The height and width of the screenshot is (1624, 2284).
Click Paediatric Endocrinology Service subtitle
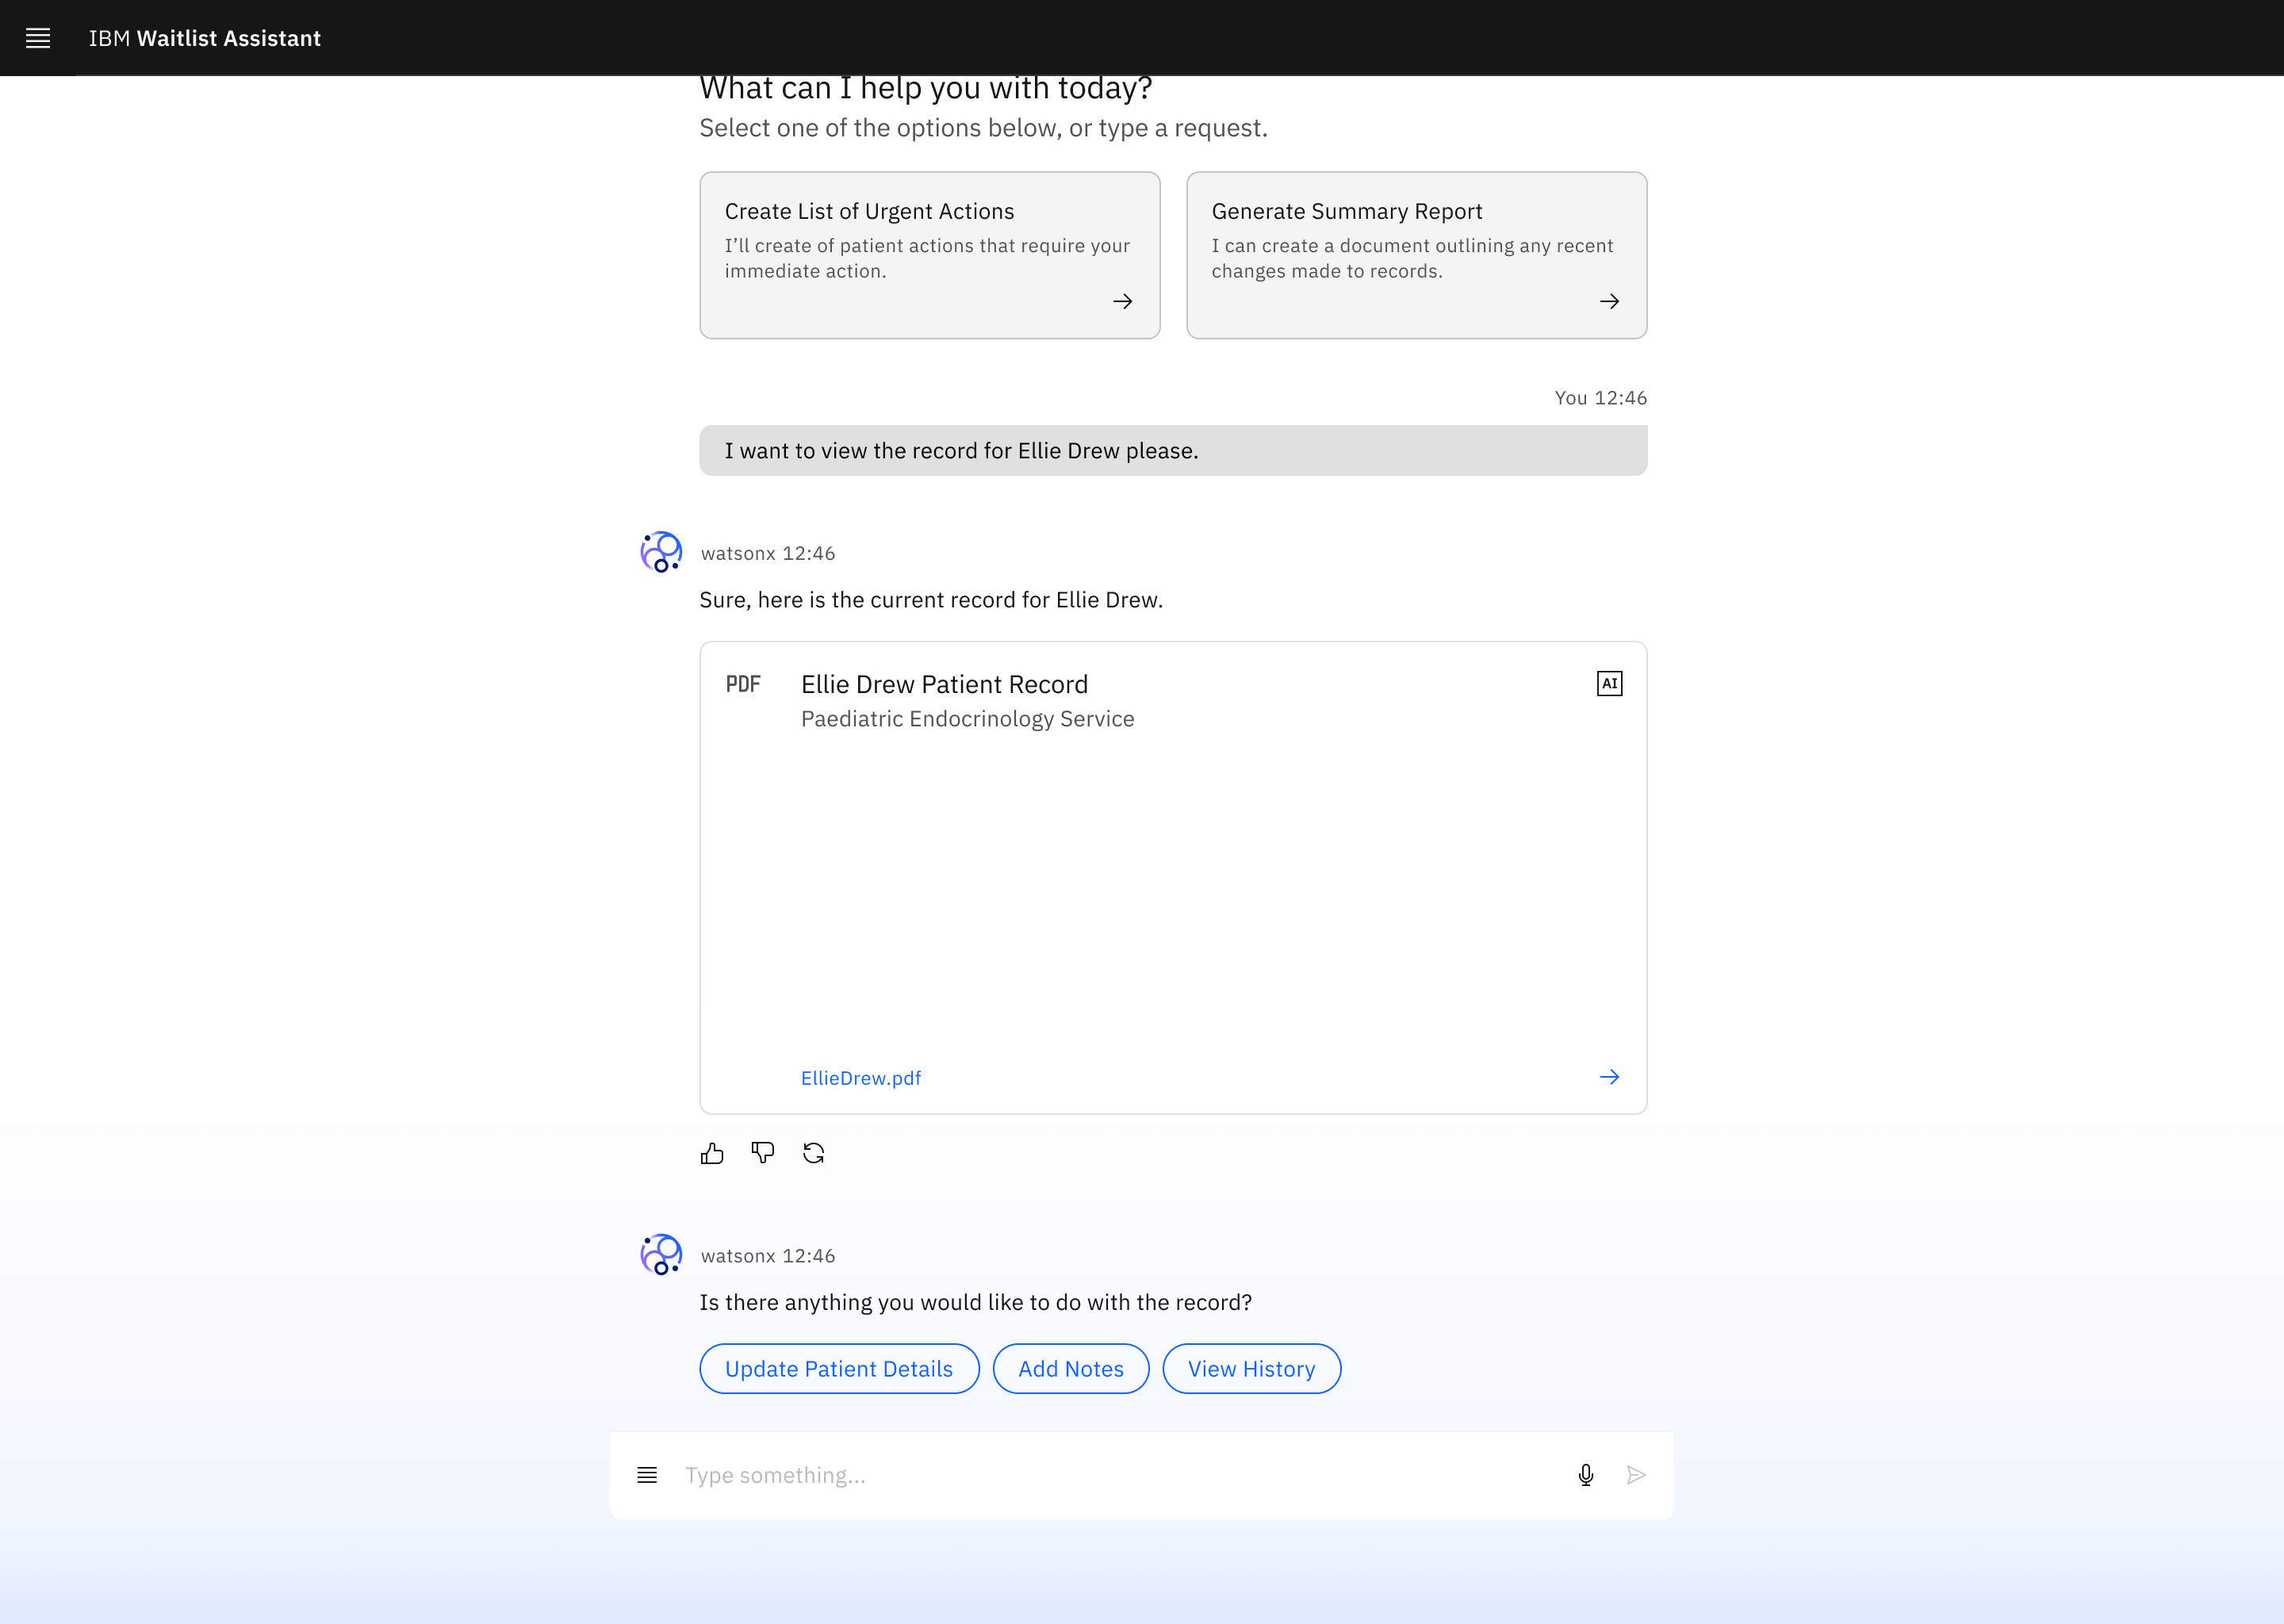(x=968, y=719)
